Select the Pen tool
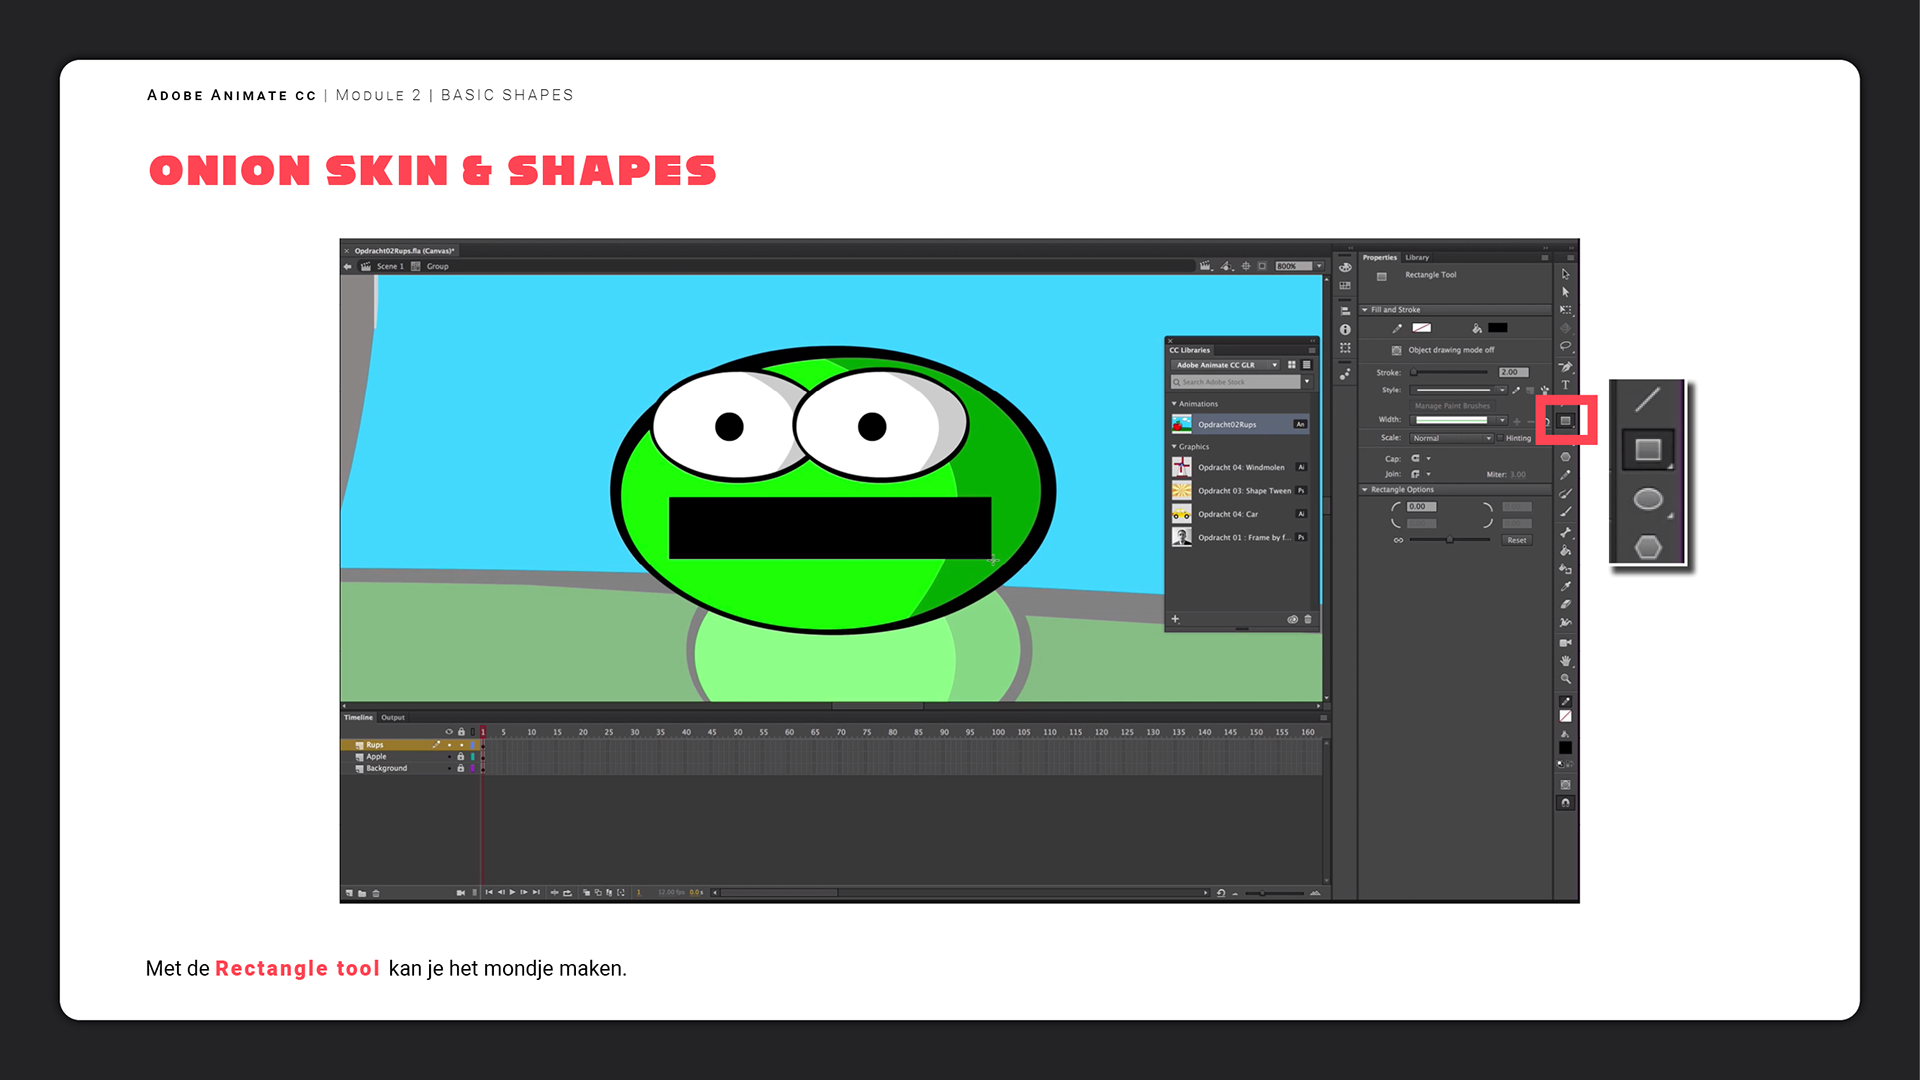Image resolution: width=1920 pixels, height=1080 pixels. click(1565, 367)
